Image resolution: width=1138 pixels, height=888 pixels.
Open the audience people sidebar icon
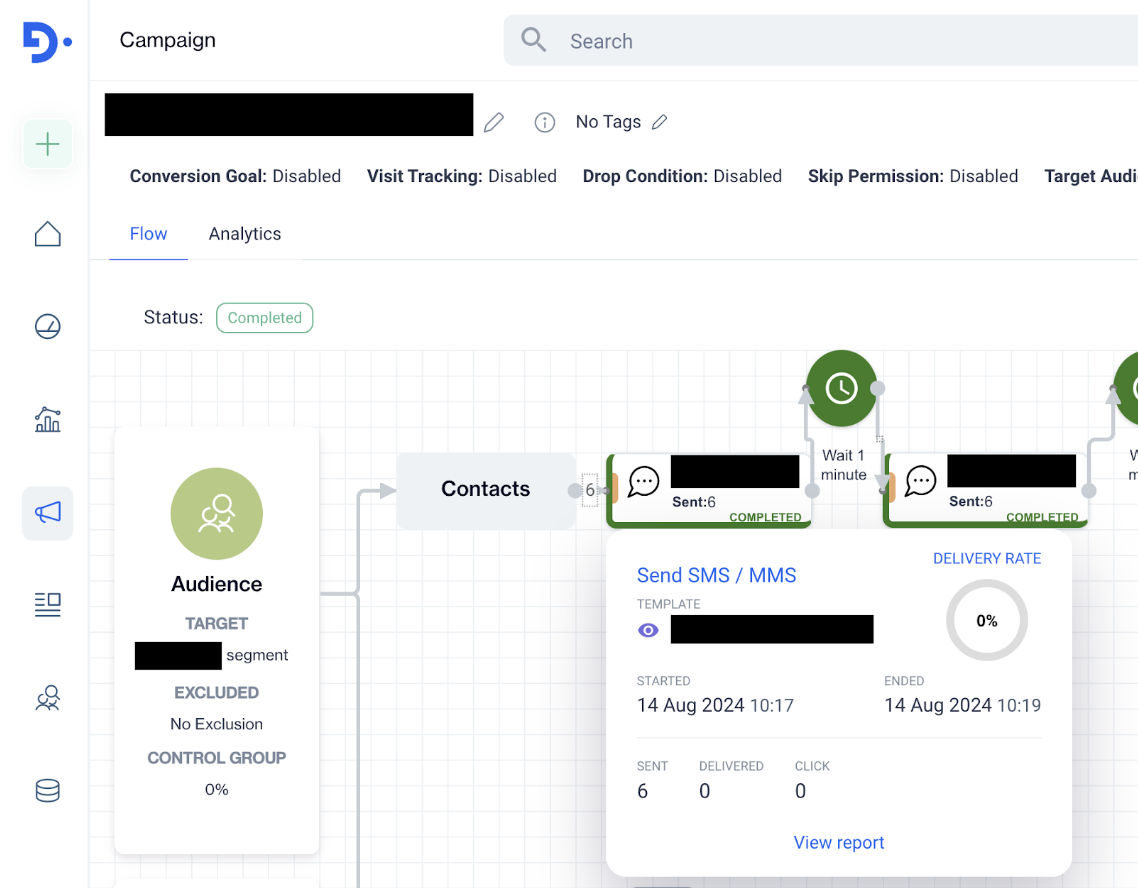click(48, 698)
